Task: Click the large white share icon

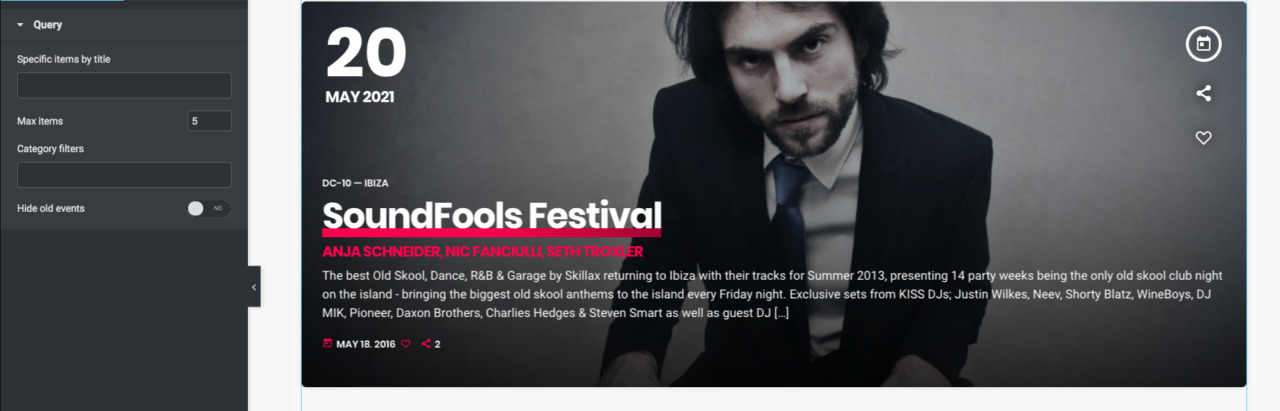Action: tap(1204, 93)
